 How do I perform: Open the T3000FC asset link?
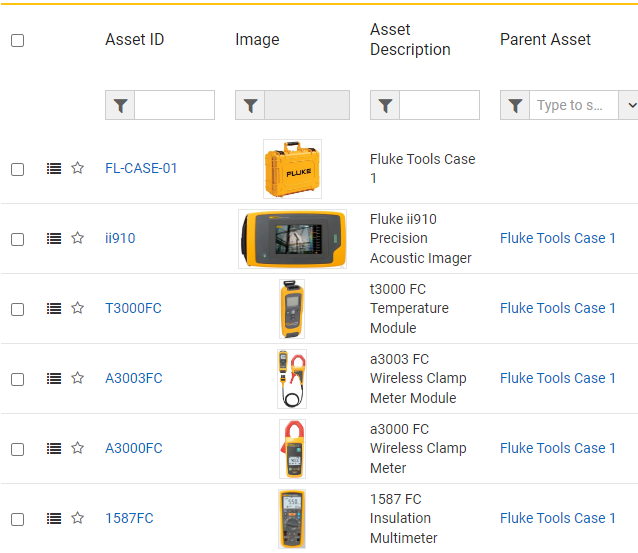[x=133, y=308]
